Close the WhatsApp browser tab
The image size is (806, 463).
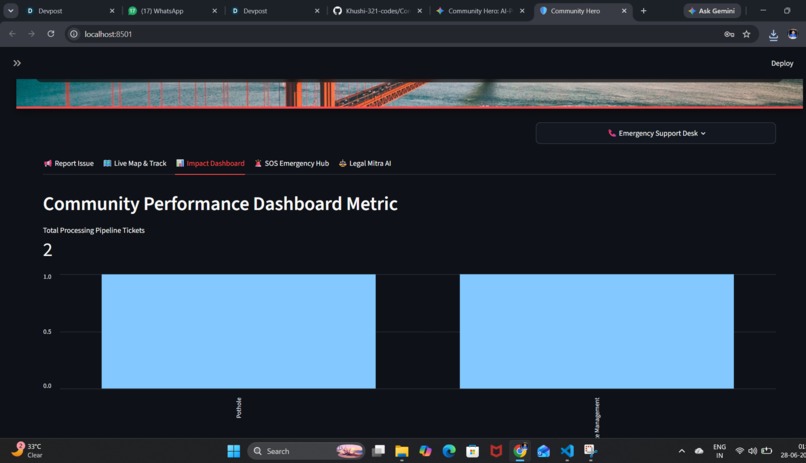214,11
